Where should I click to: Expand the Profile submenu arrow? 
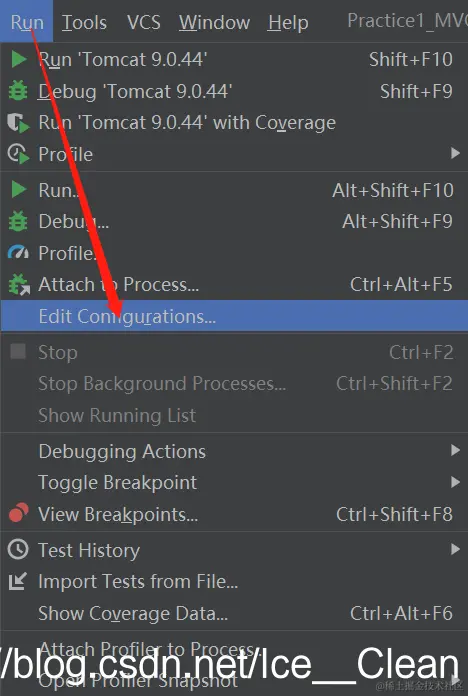[x=455, y=154]
